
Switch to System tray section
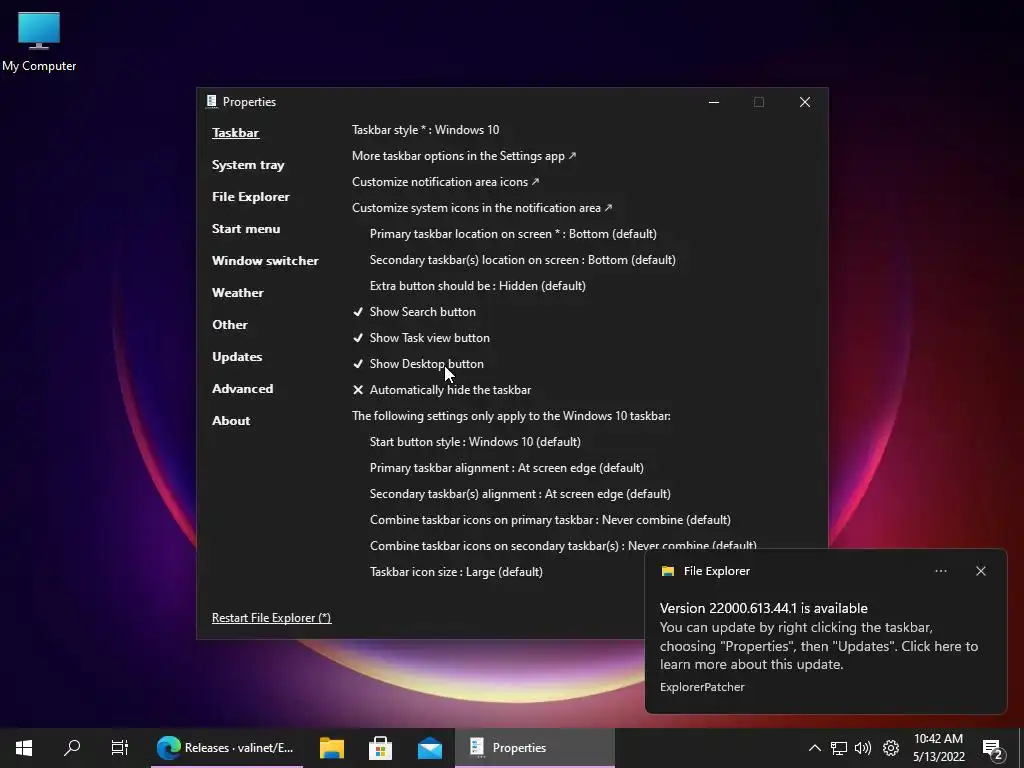pos(248,165)
